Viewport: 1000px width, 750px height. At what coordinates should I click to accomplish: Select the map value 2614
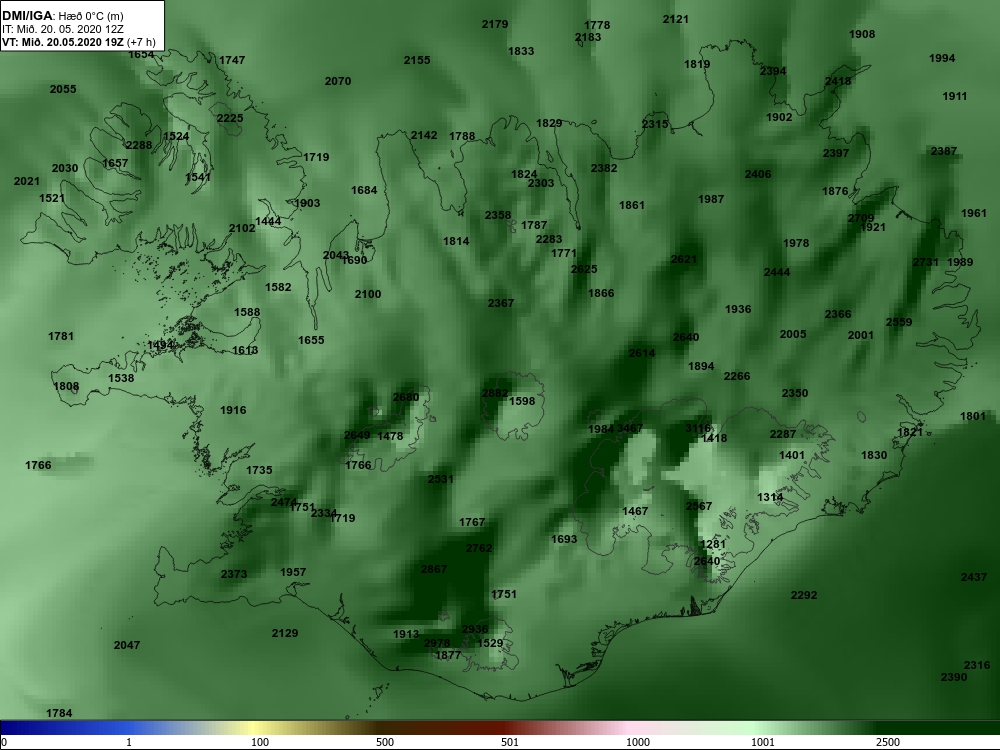[x=641, y=353]
